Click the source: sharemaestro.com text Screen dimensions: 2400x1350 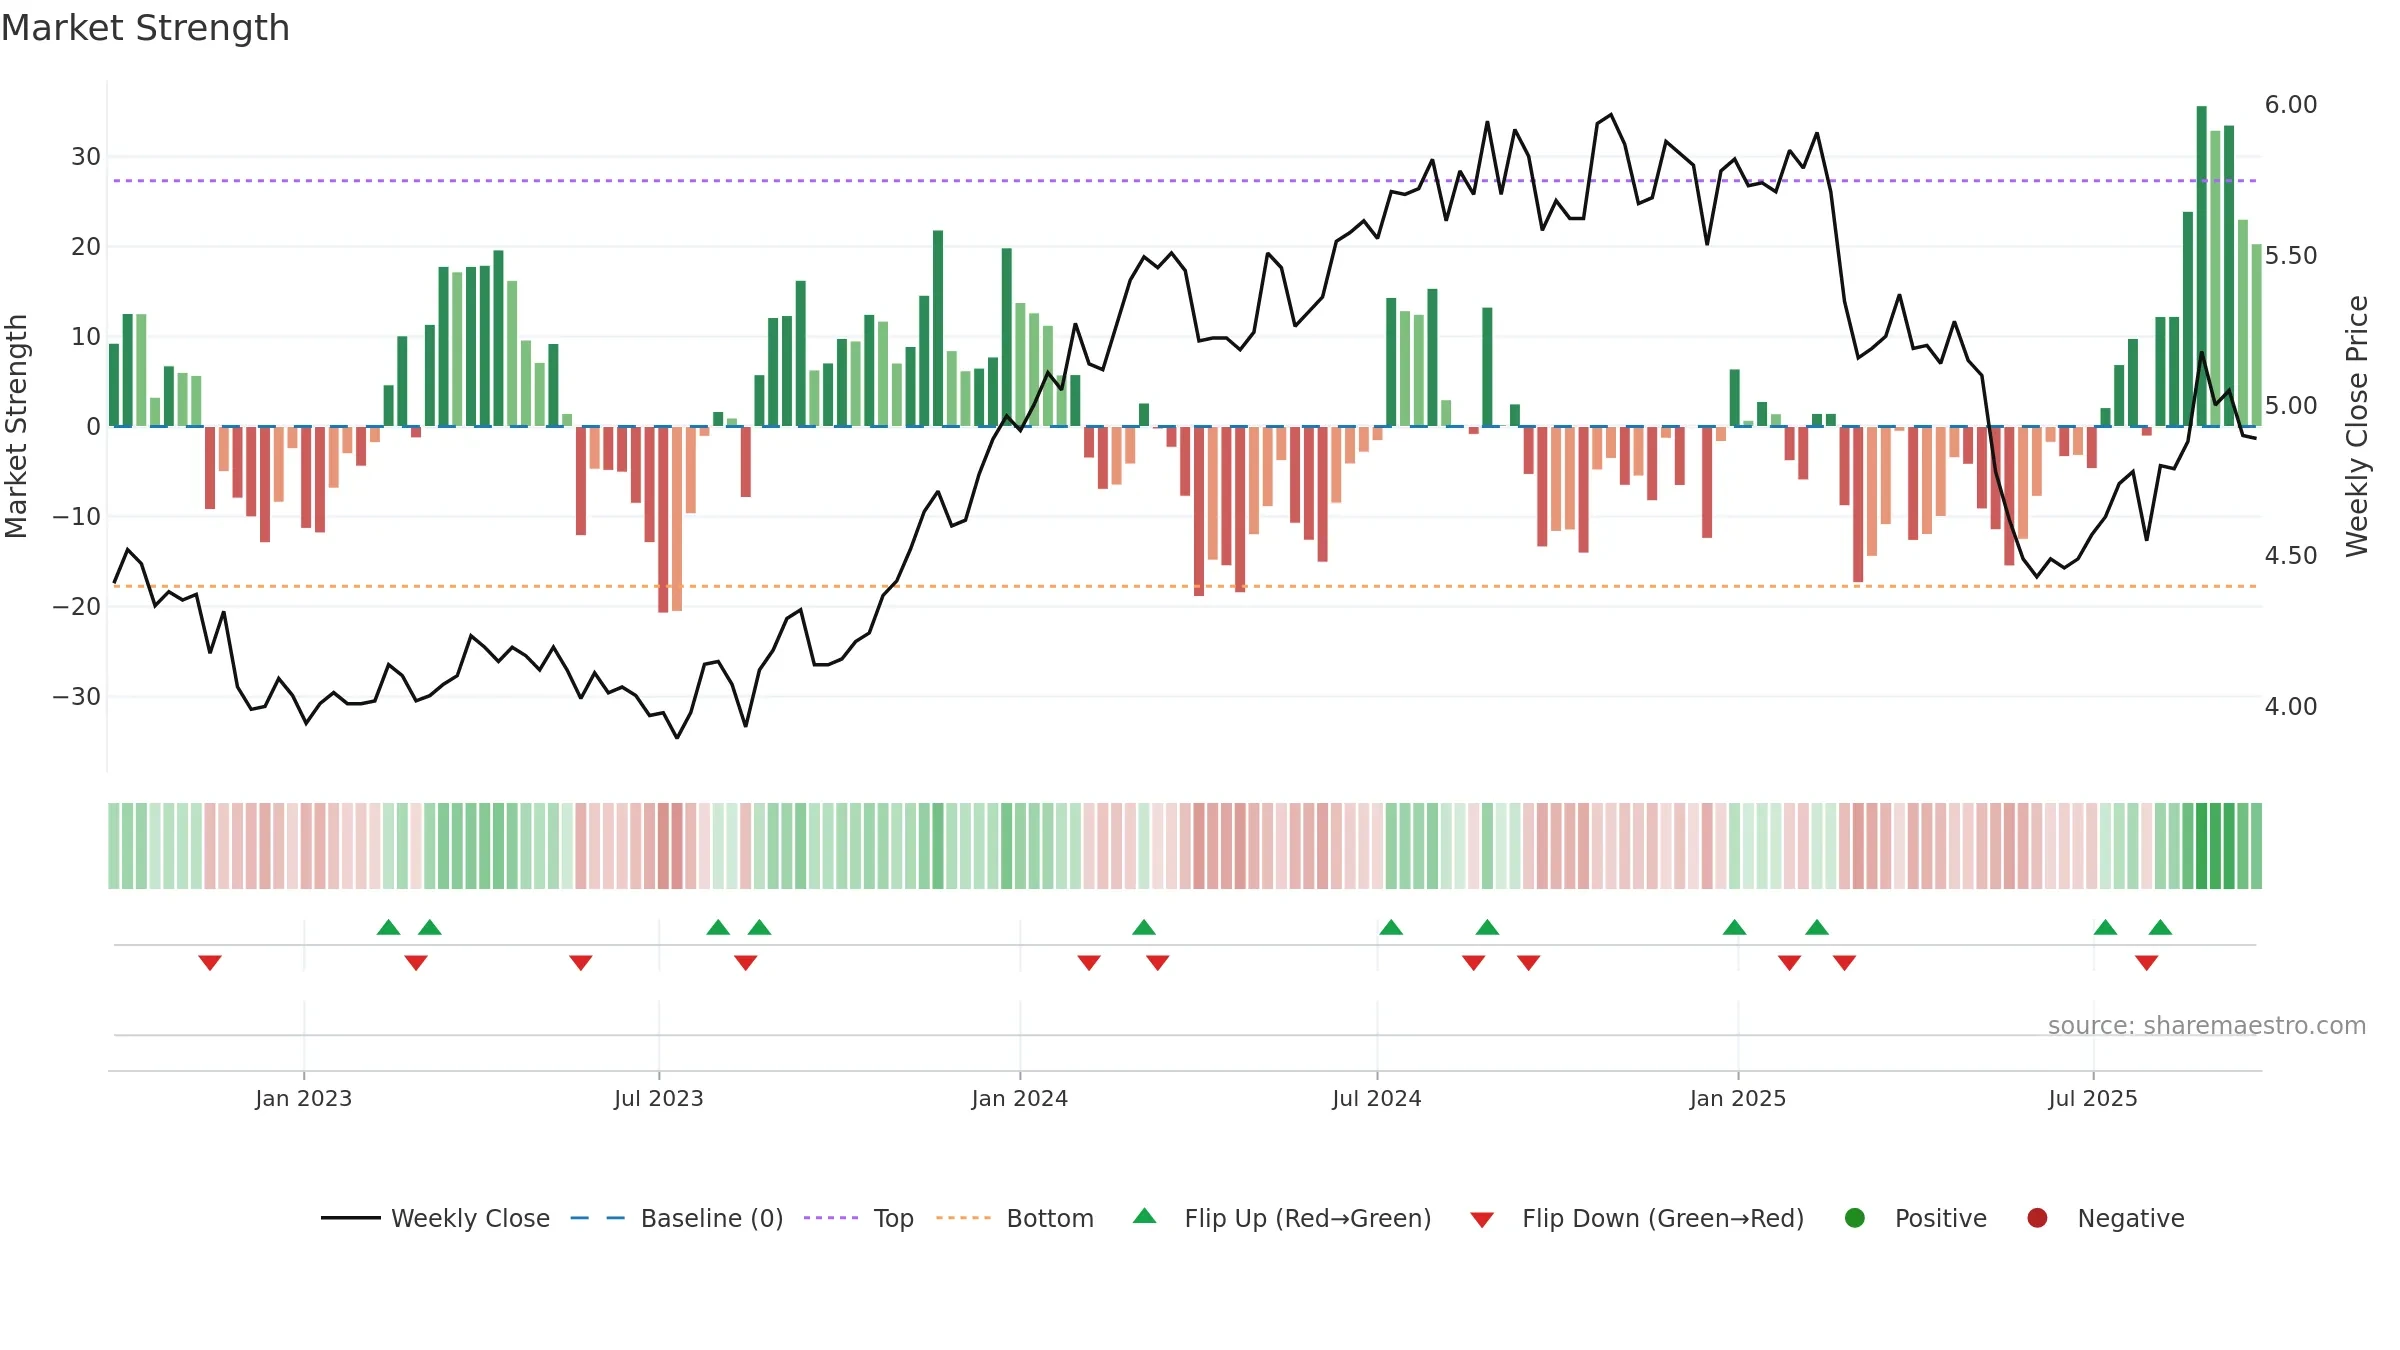pos(2206,1025)
